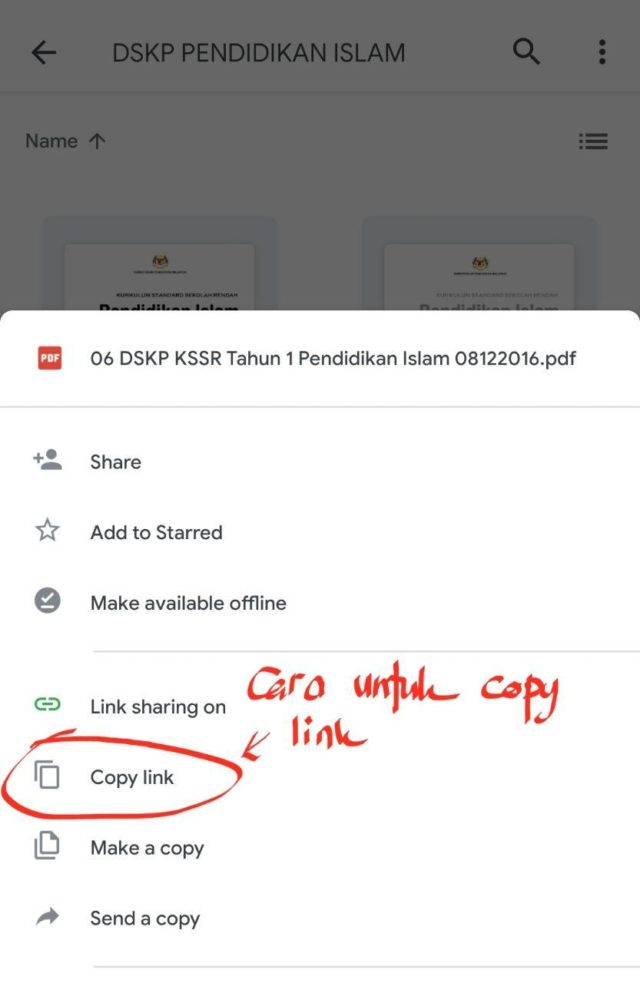
Task: Toggle Add to Starred
Action: (320, 532)
